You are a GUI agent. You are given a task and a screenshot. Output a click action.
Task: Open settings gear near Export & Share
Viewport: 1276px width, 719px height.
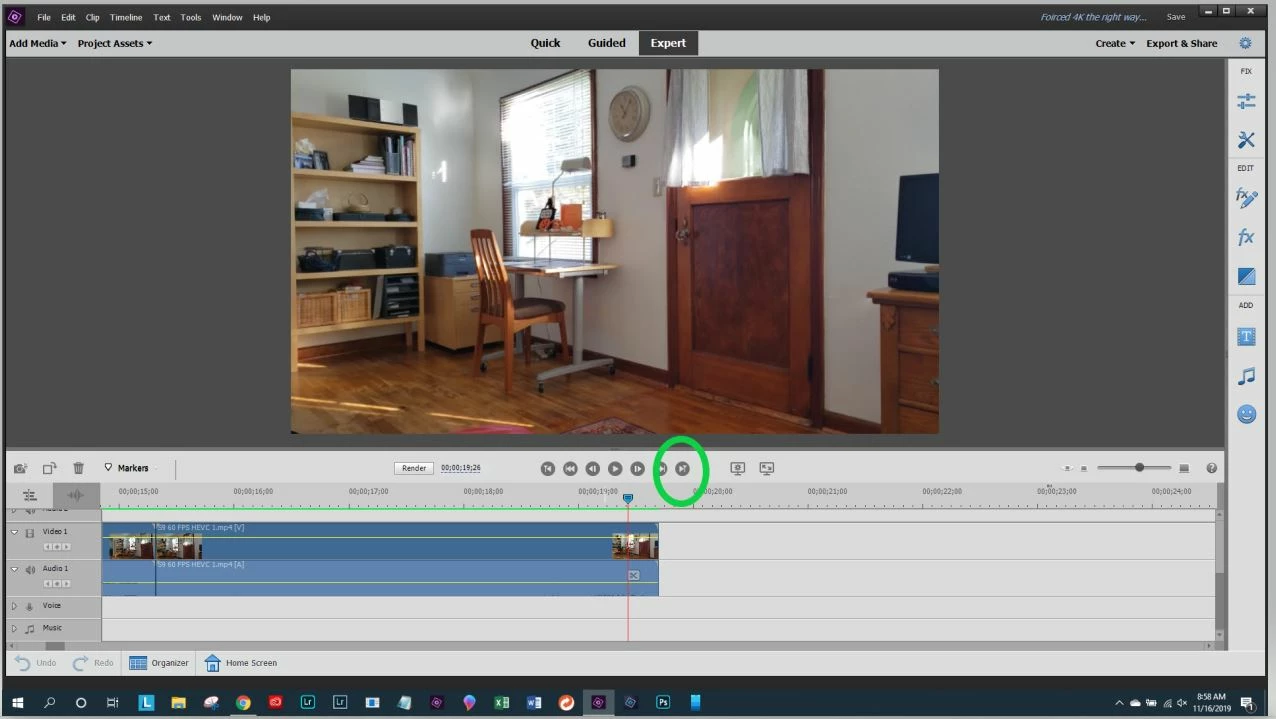tap(1245, 43)
